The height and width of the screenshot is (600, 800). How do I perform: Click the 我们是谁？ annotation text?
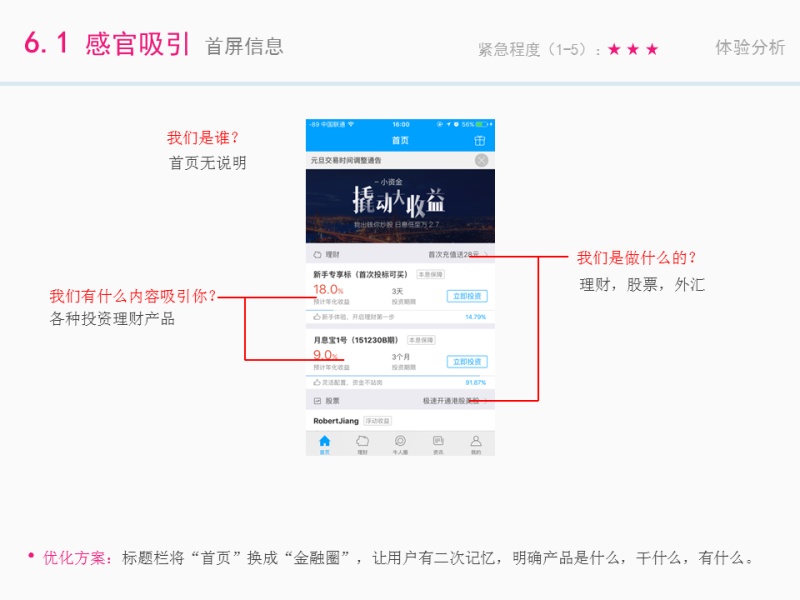click(x=203, y=138)
